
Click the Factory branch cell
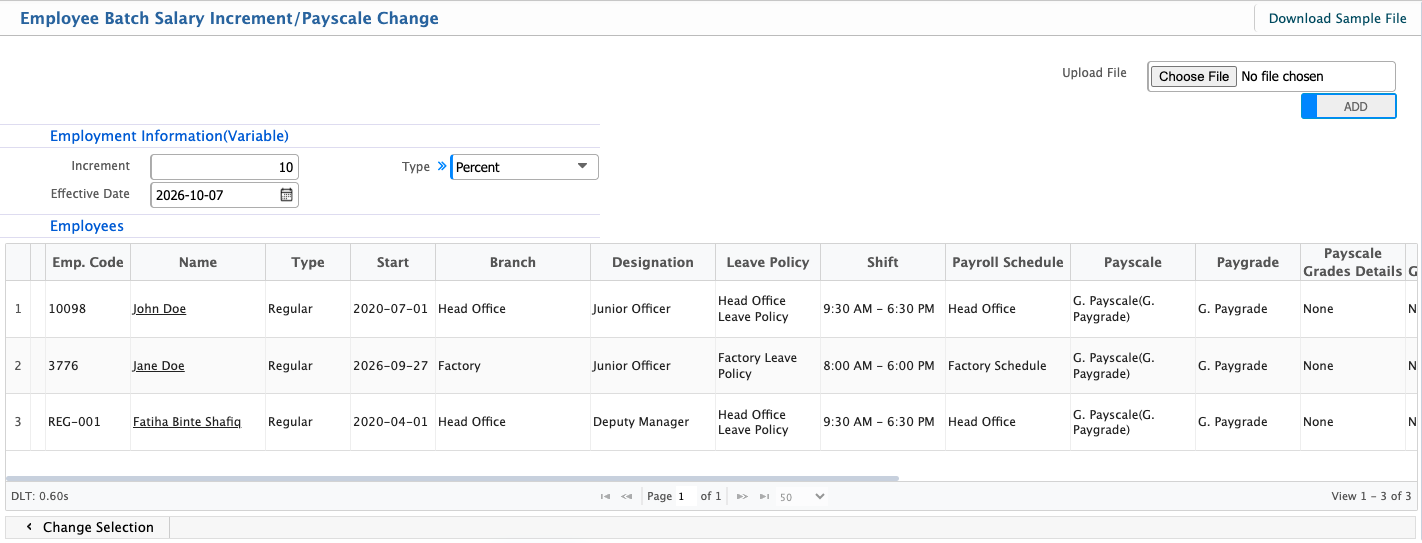[x=513, y=366]
